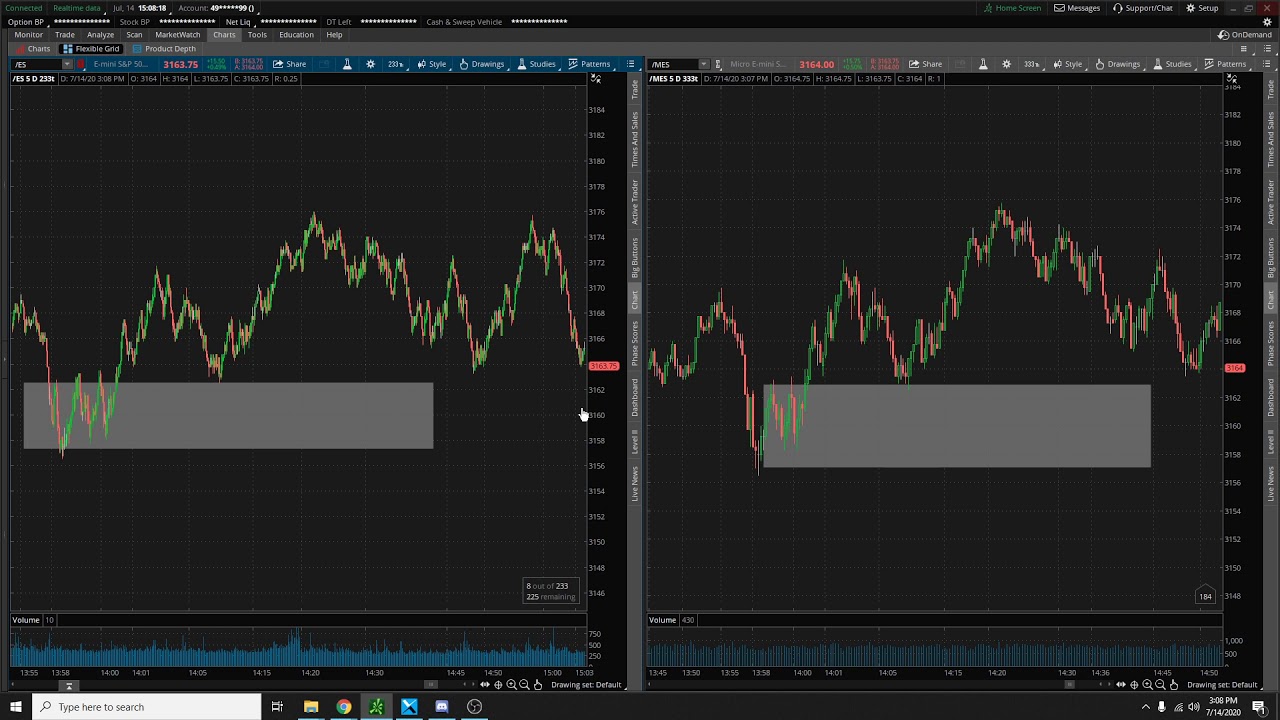Open /ES chart settings gear

[370, 64]
